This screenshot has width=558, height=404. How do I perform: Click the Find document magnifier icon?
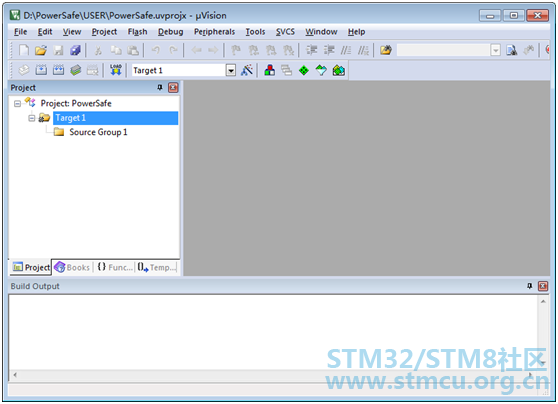(x=512, y=50)
